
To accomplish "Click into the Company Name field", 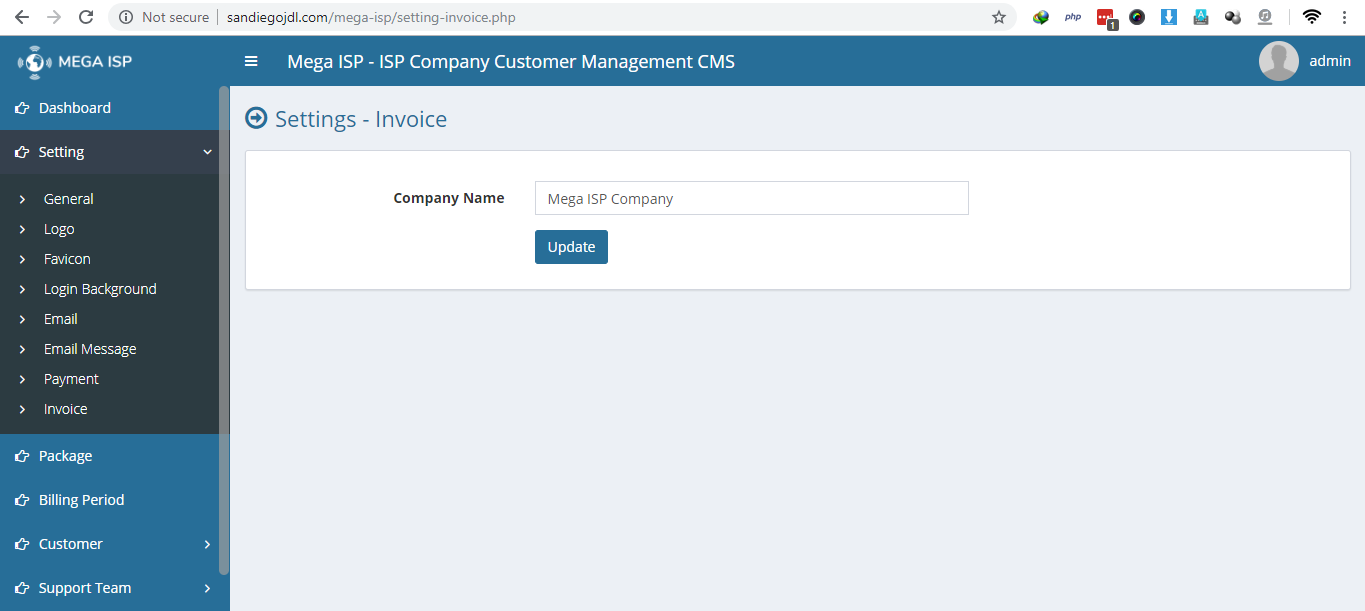I will tap(751, 198).
